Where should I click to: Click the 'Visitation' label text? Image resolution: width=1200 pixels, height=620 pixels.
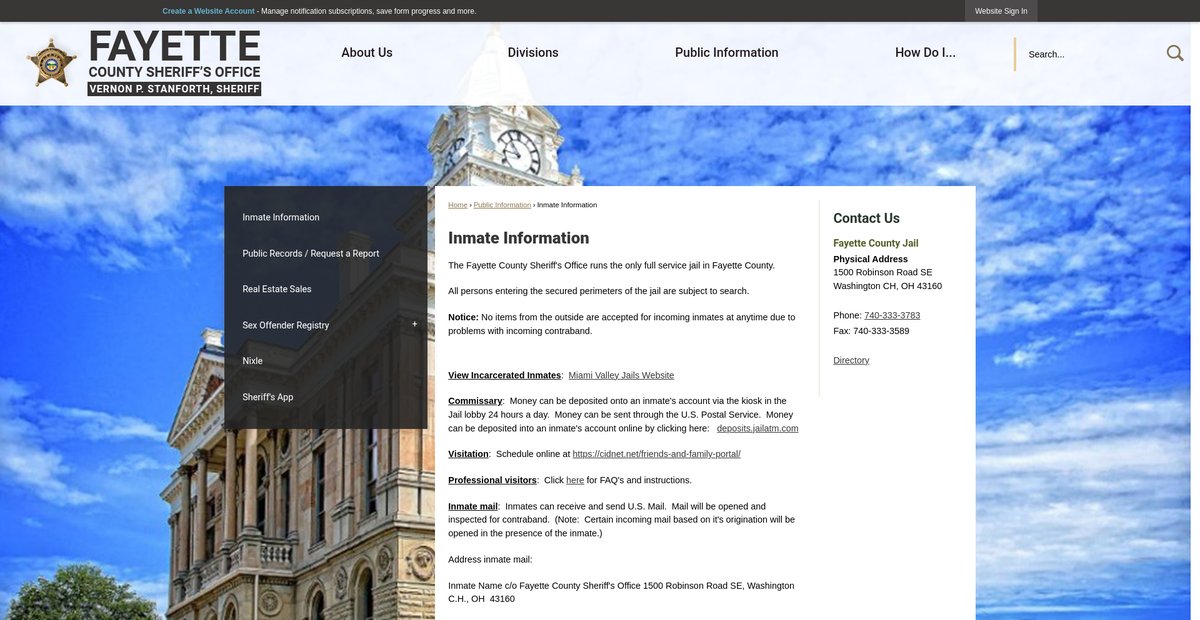[468, 454]
